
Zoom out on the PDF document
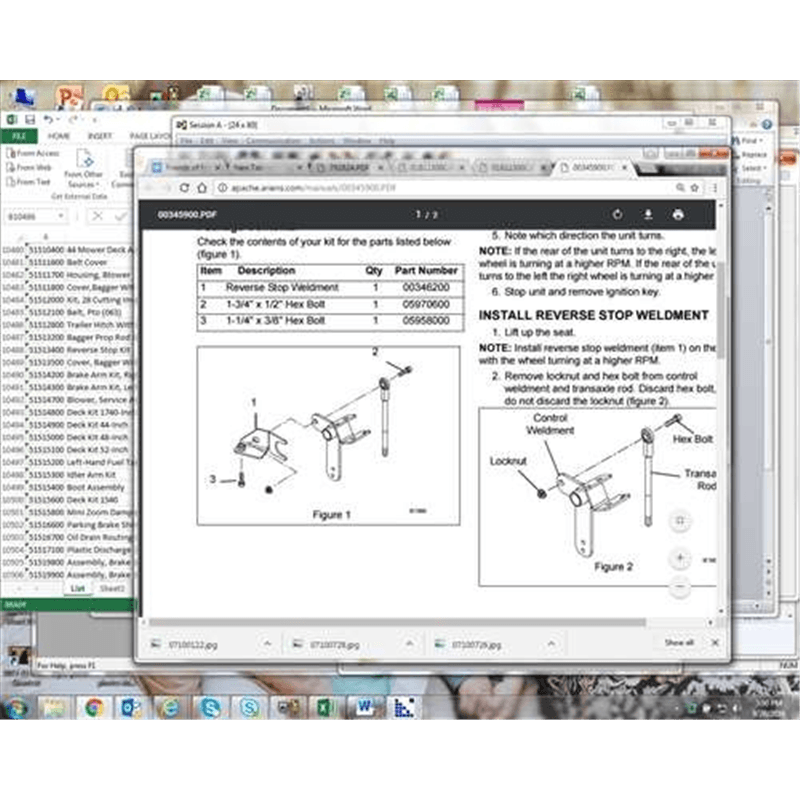pos(680,586)
